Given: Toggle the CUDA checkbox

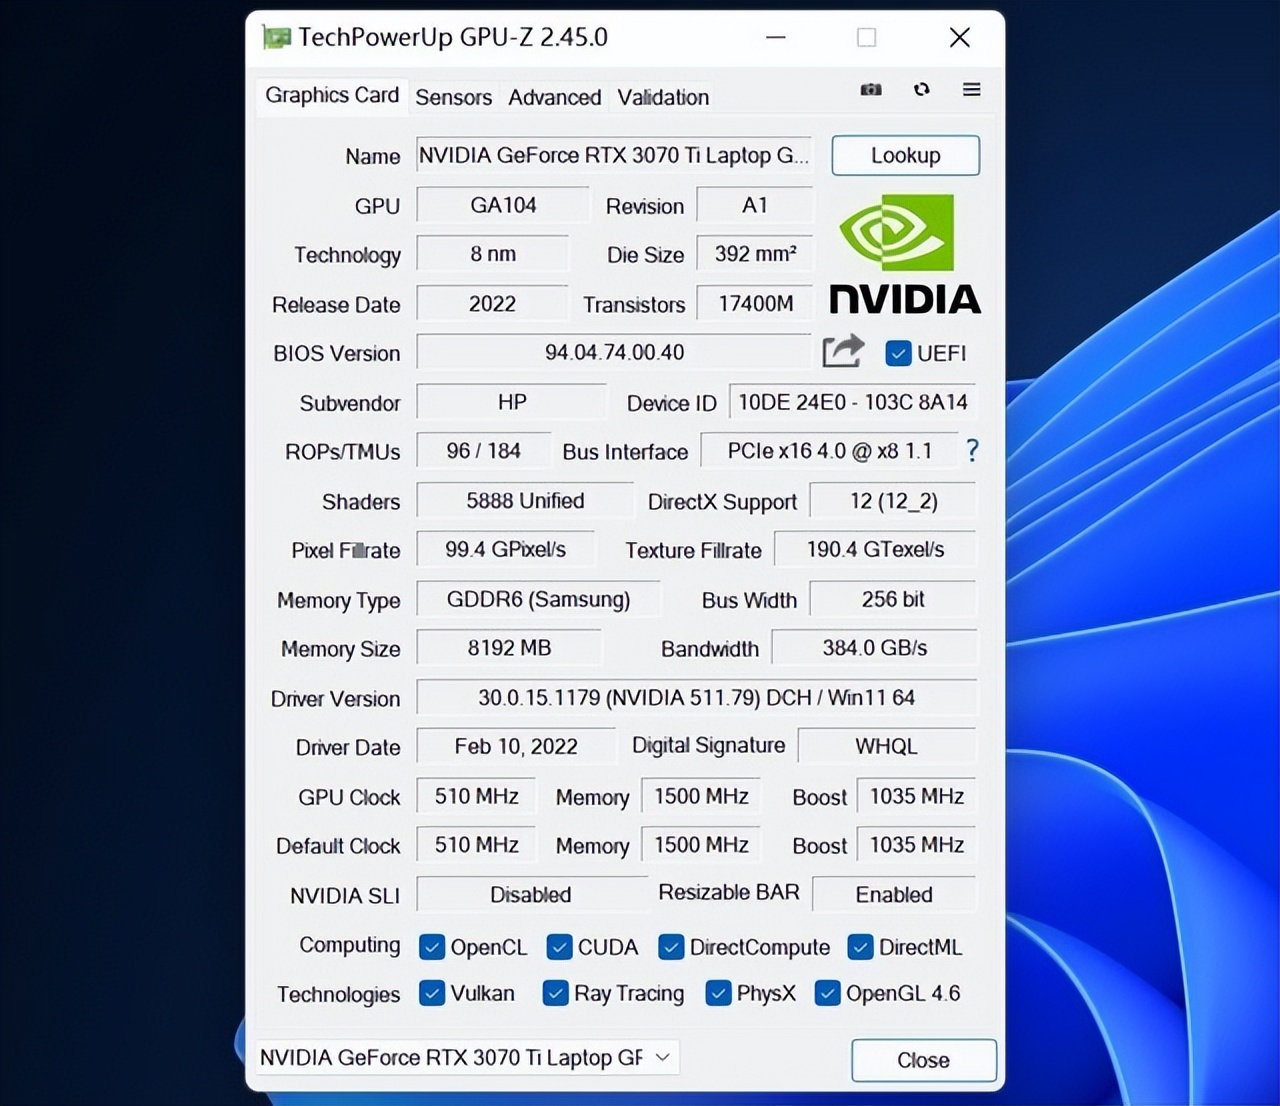Looking at the screenshot, I should click(x=559, y=946).
